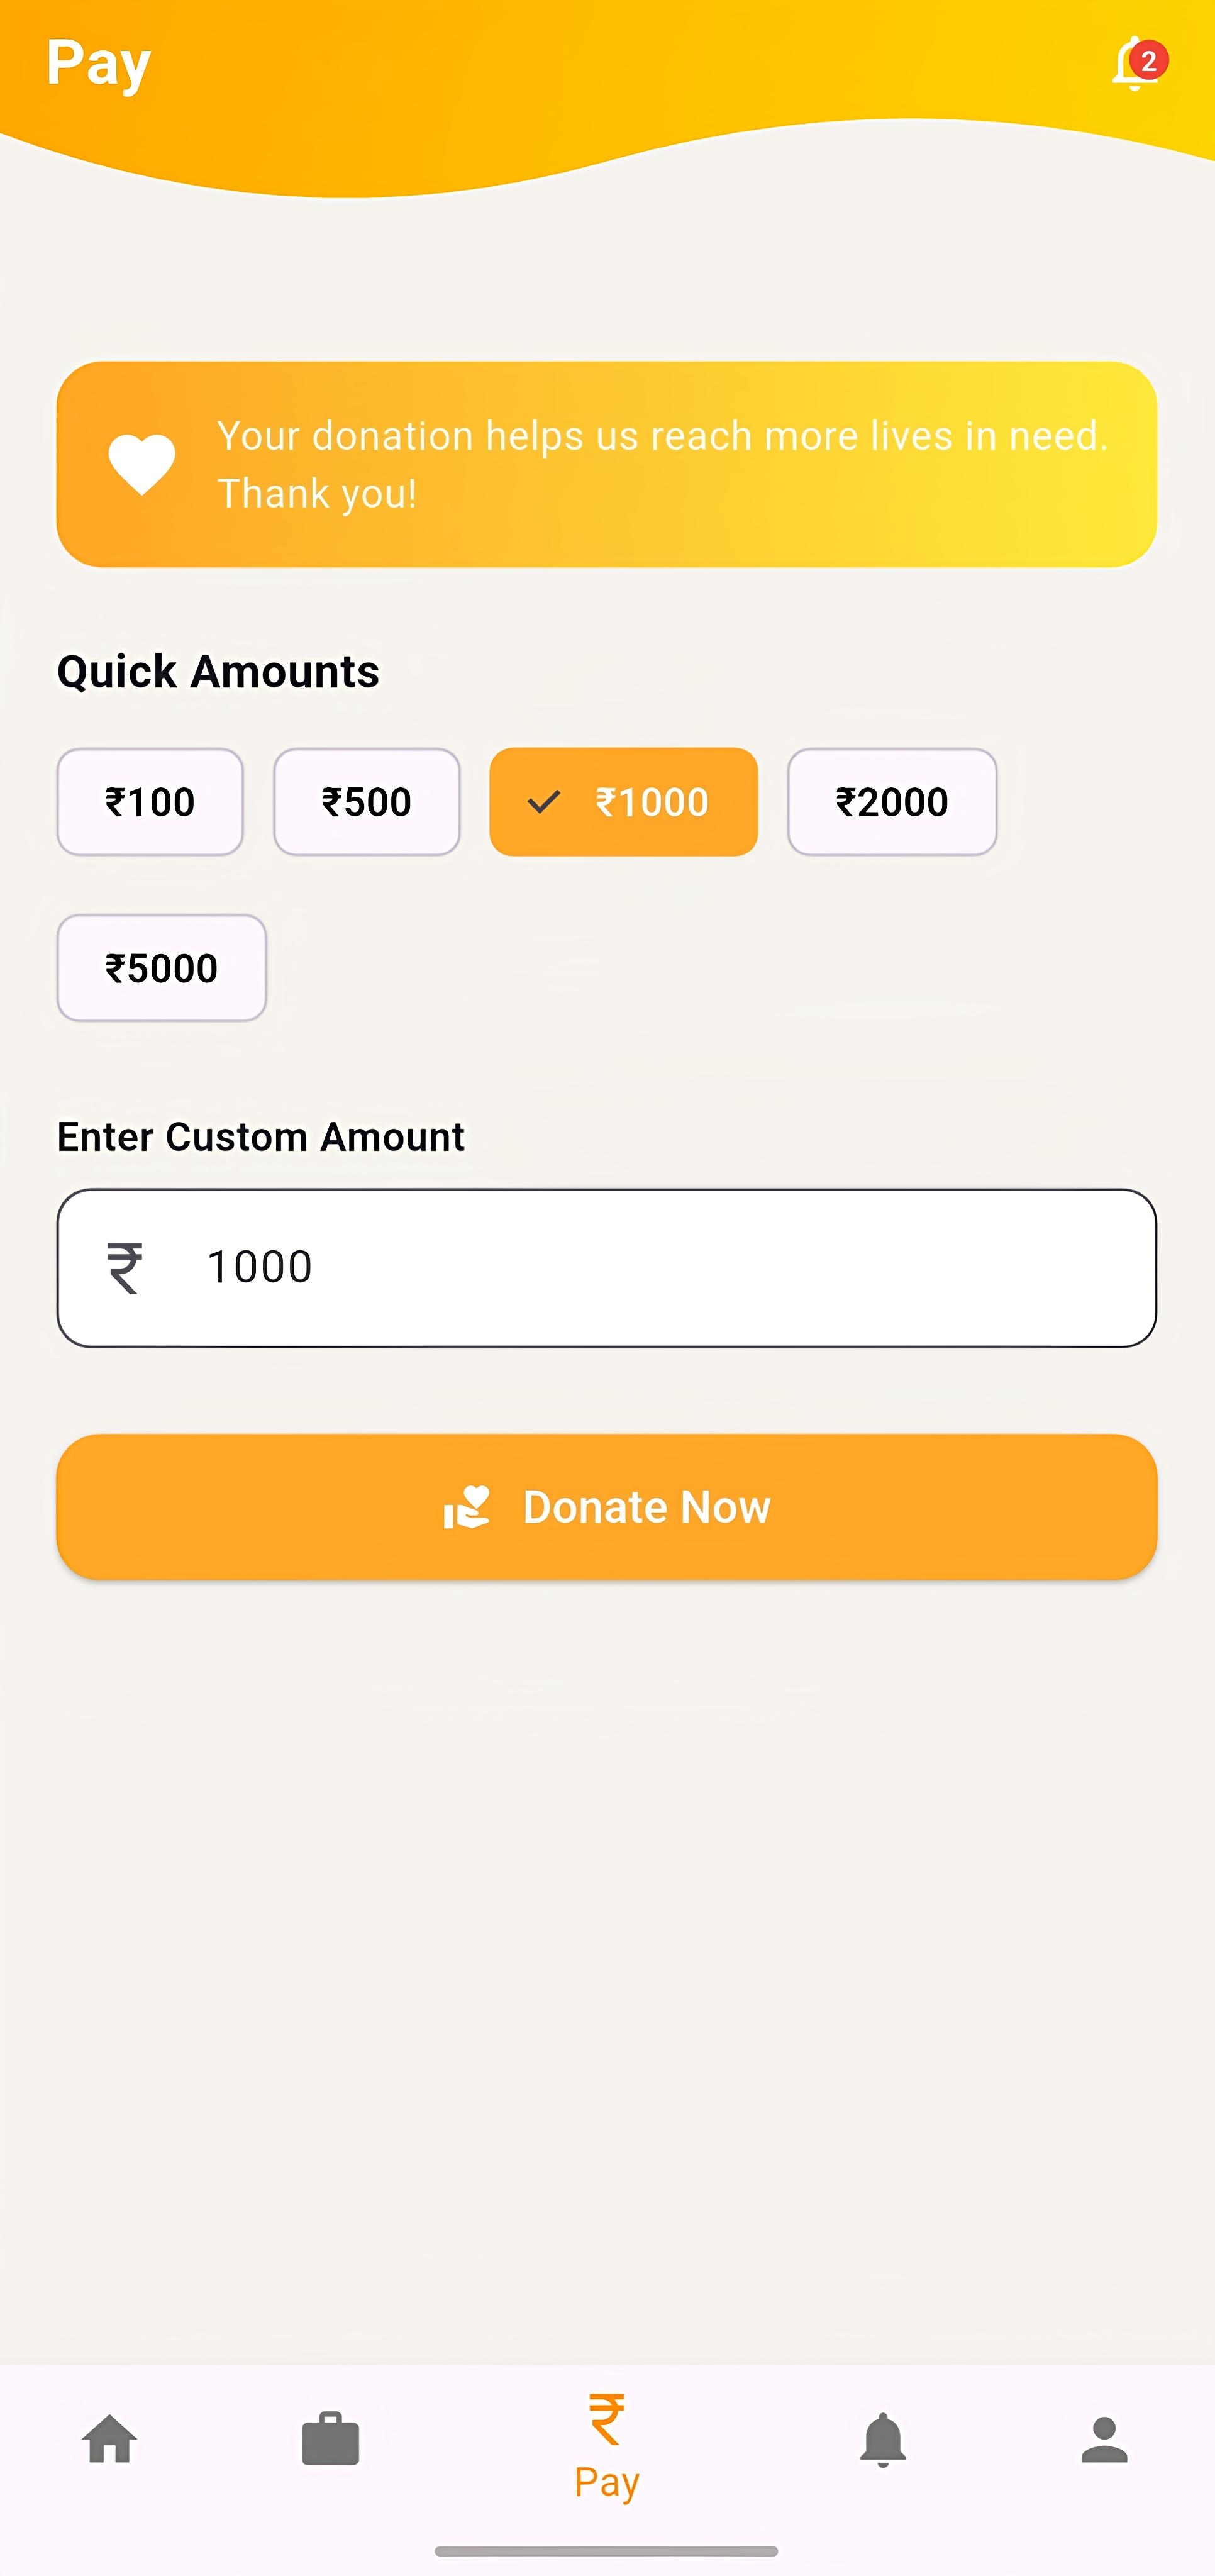Switch to the Pay tab
1215x2576 pixels.
click(607, 2445)
